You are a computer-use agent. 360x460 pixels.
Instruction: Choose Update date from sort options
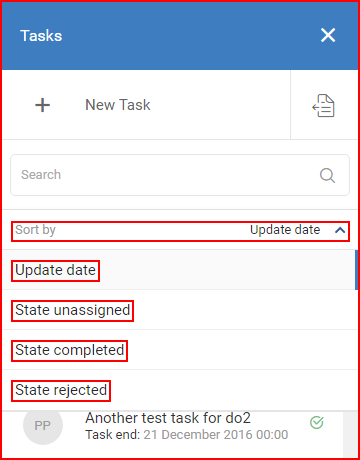tap(55, 271)
